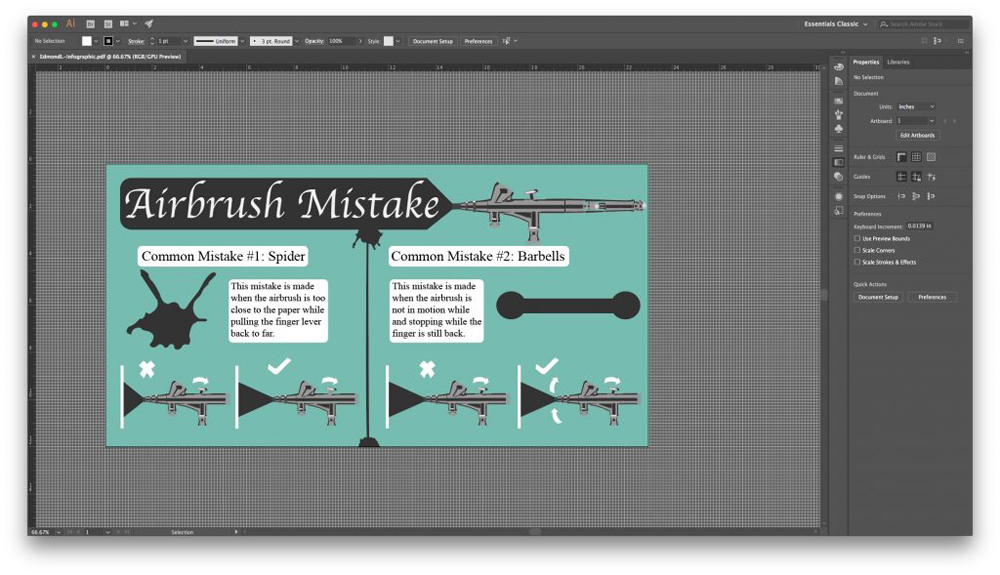
Task: Open the Essentials Classic workspace dropdown
Action: [835, 24]
